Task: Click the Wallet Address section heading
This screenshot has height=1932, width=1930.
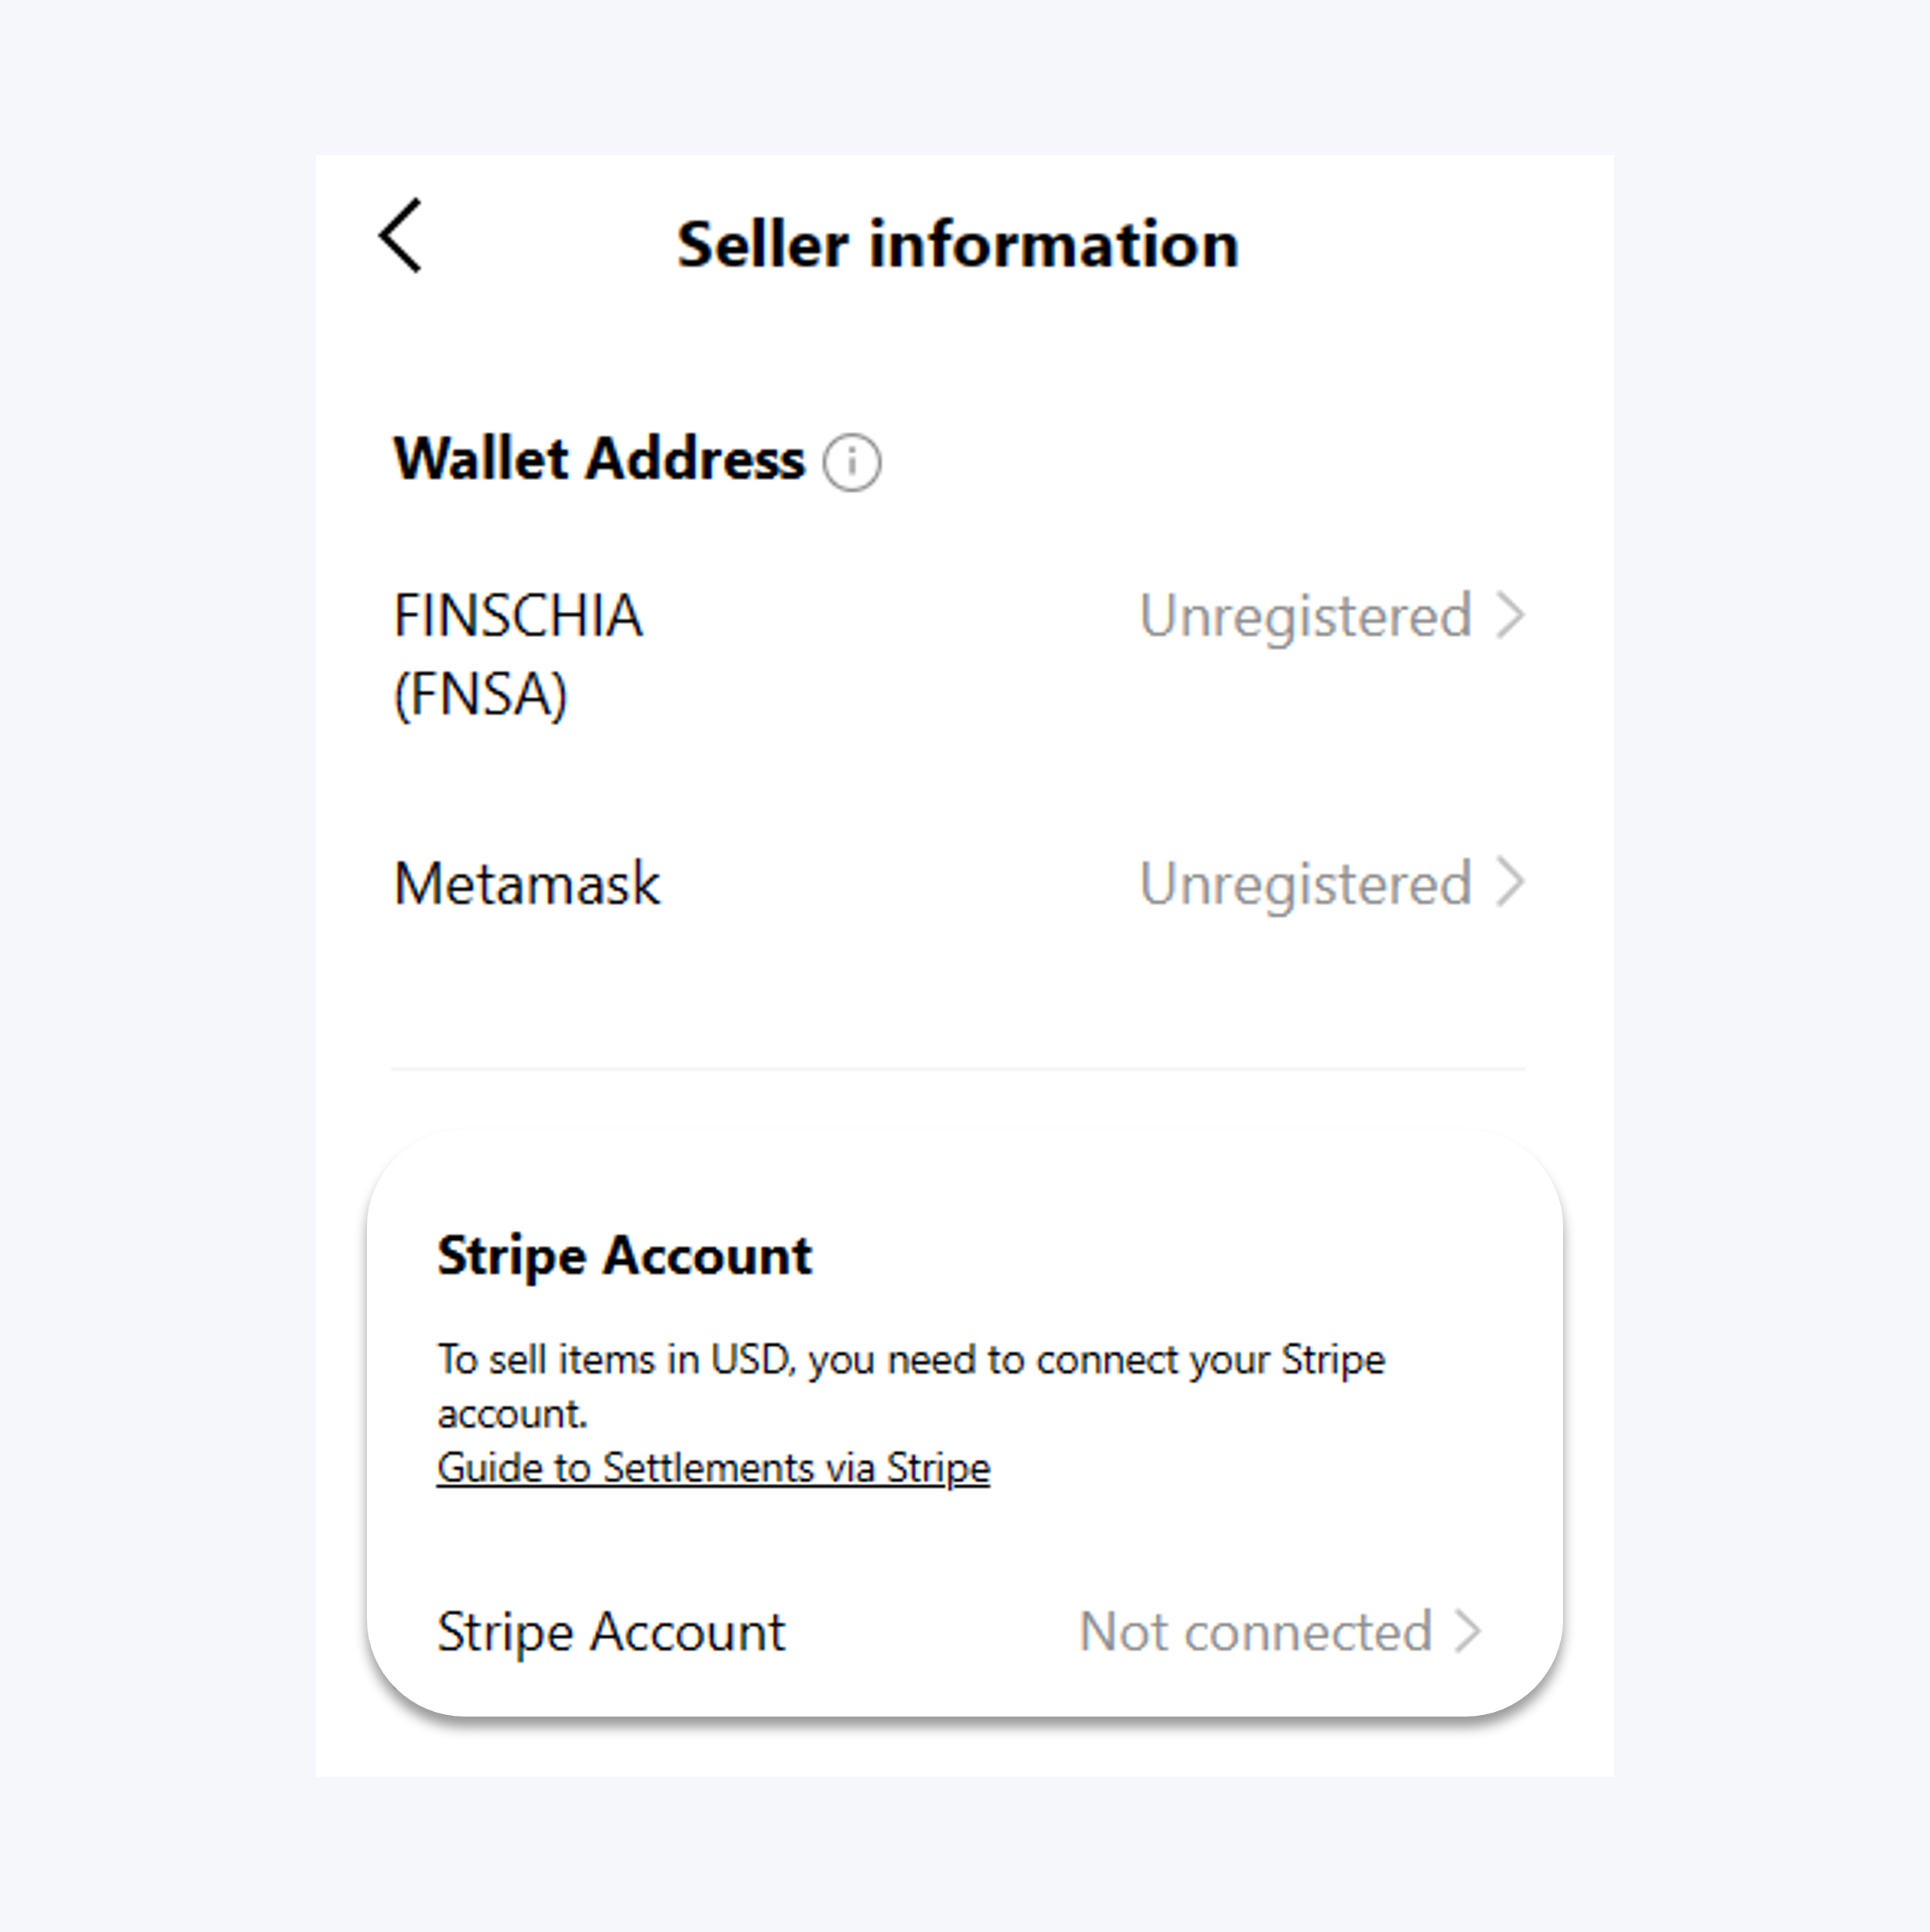Action: tap(599, 459)
